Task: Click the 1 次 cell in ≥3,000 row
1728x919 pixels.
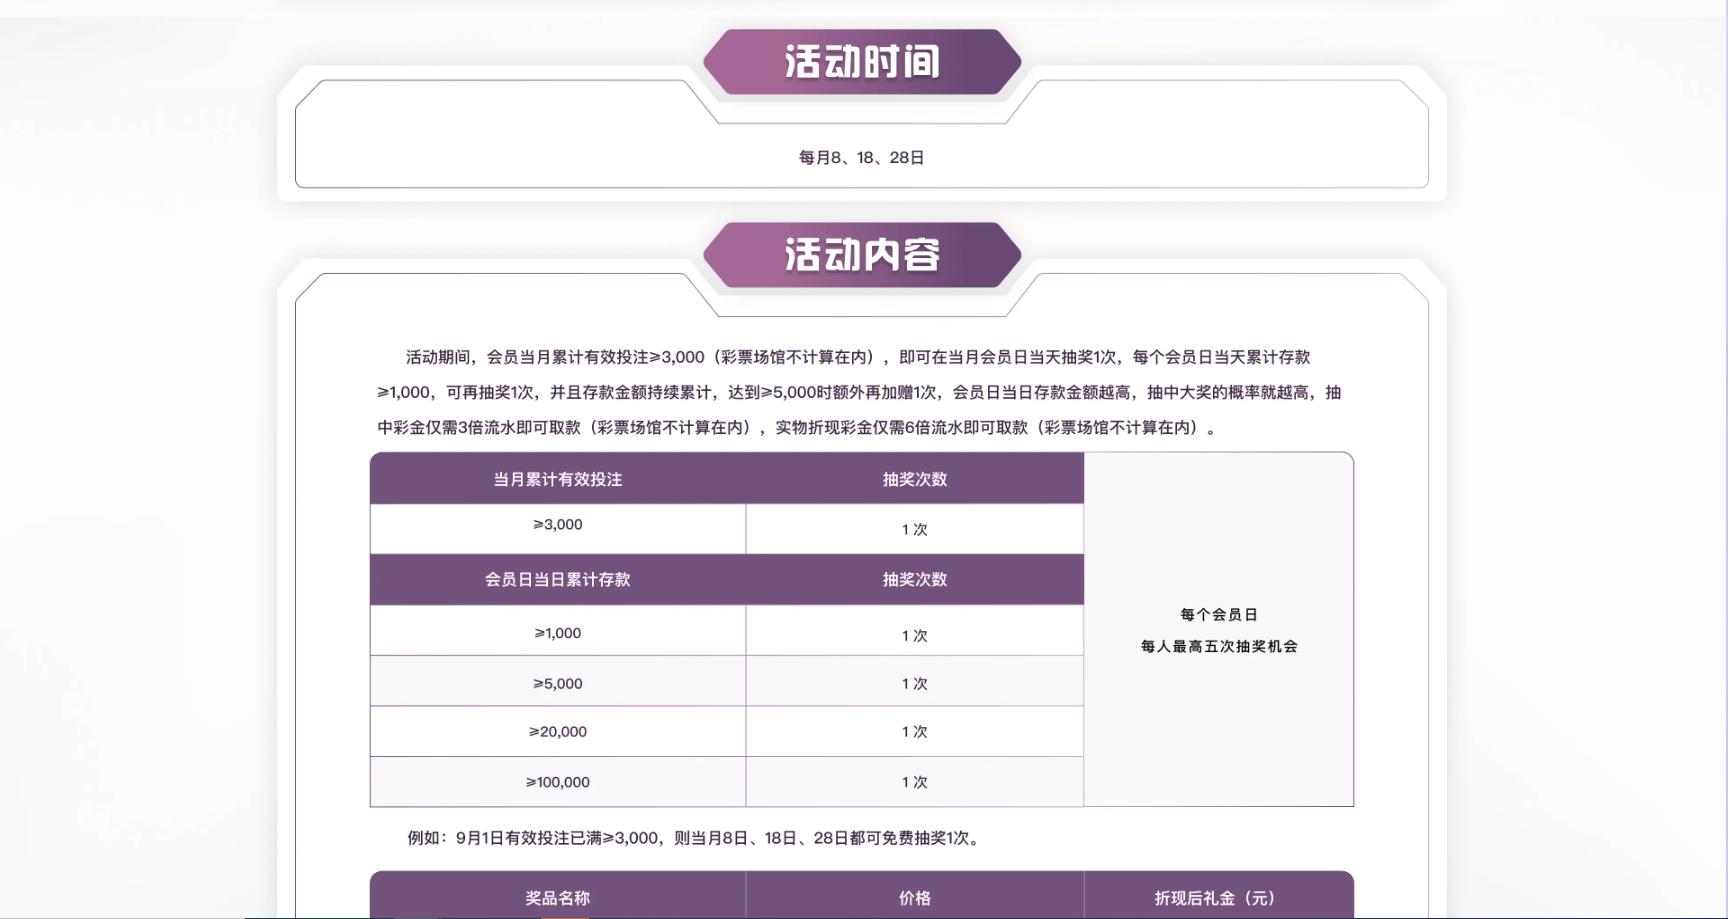Action: pos(914,530)
